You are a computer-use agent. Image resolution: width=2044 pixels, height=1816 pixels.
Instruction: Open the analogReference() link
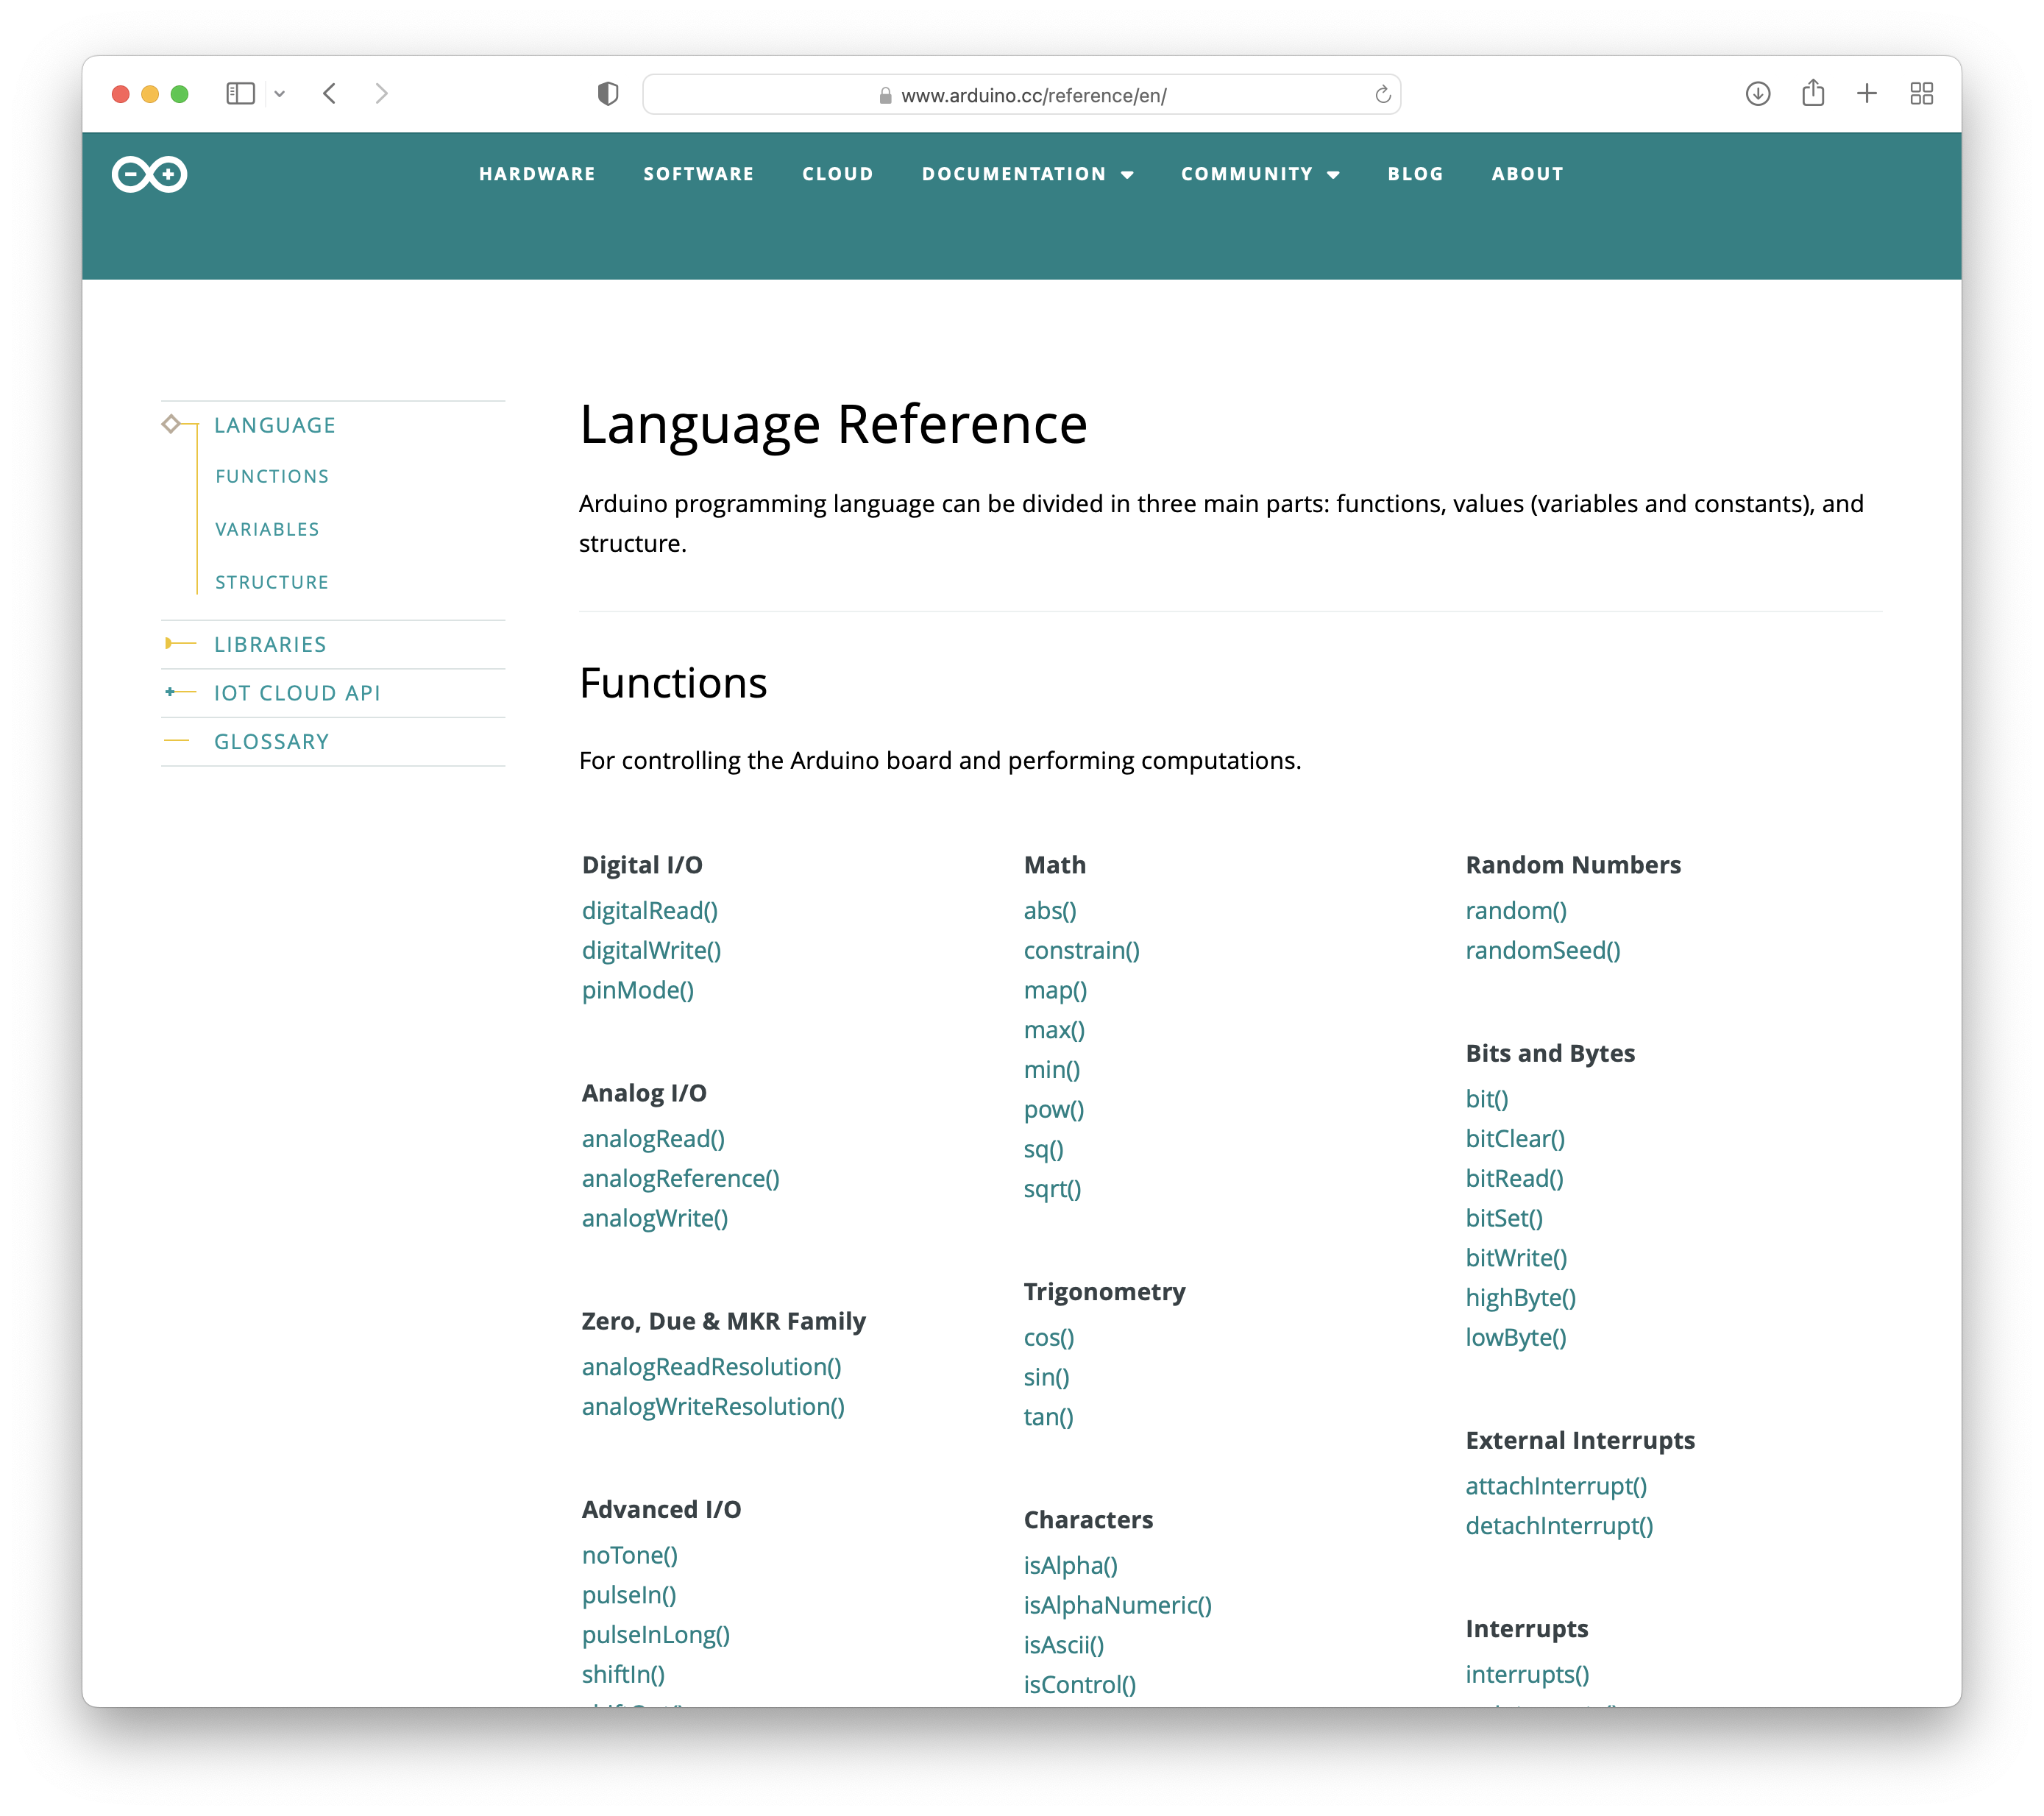(680, 1178)
